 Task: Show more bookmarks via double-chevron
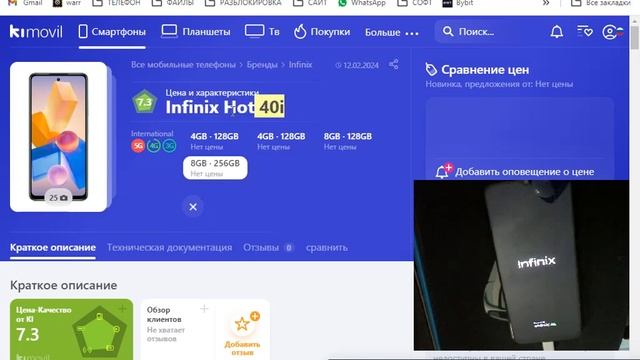(x=546, y=3)
